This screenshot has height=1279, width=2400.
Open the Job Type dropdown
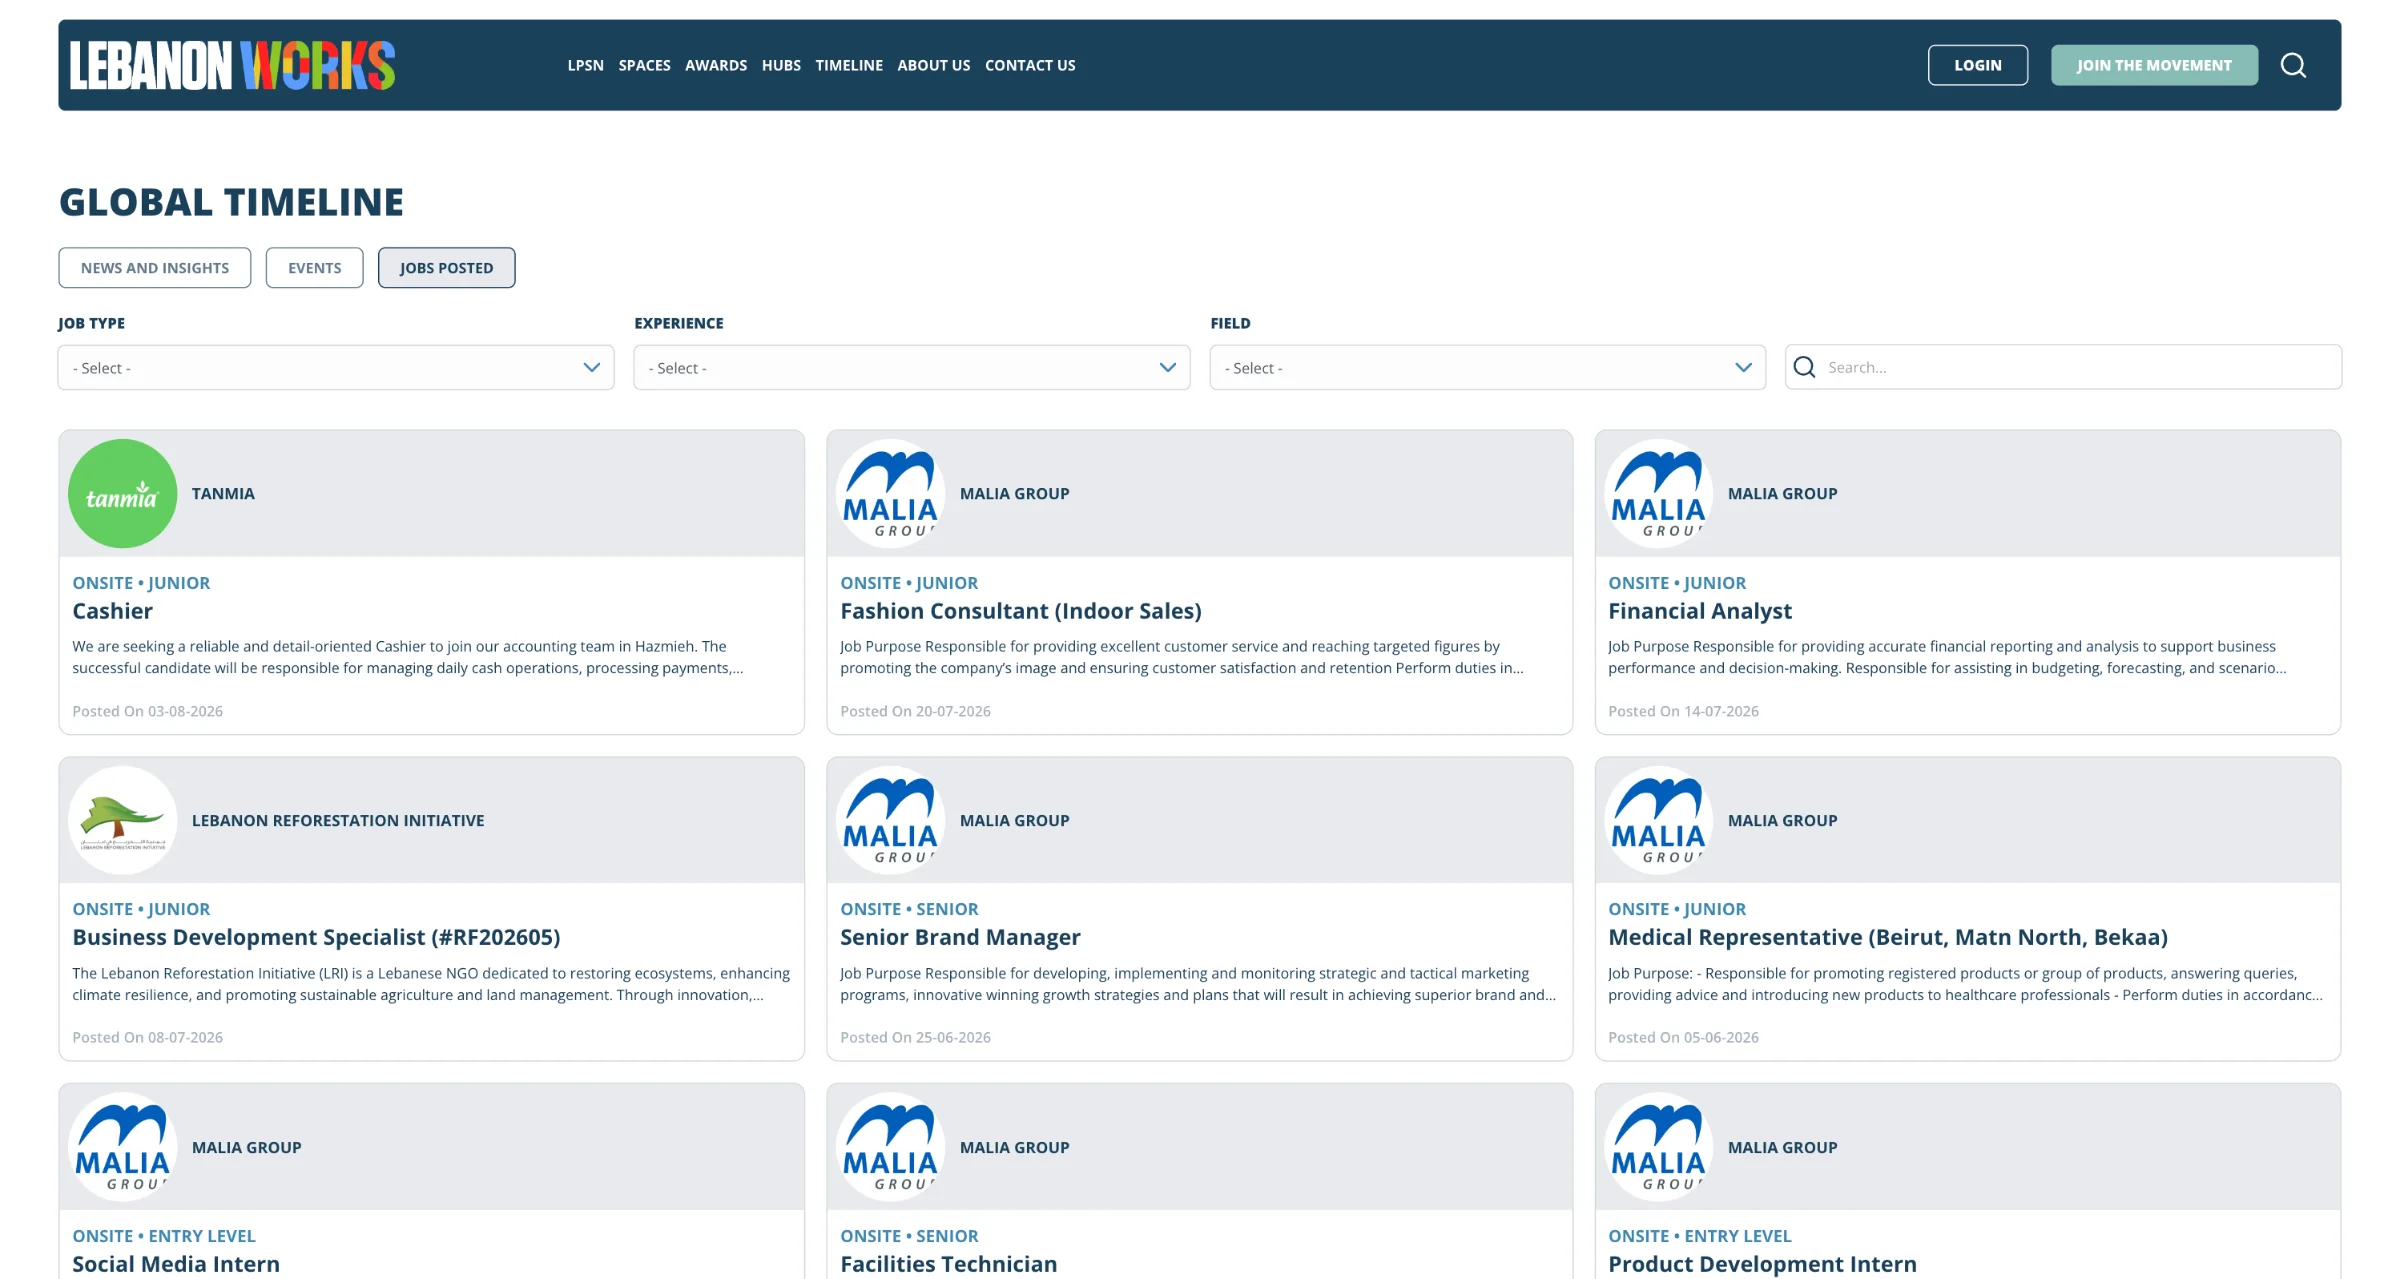point(336,367)
